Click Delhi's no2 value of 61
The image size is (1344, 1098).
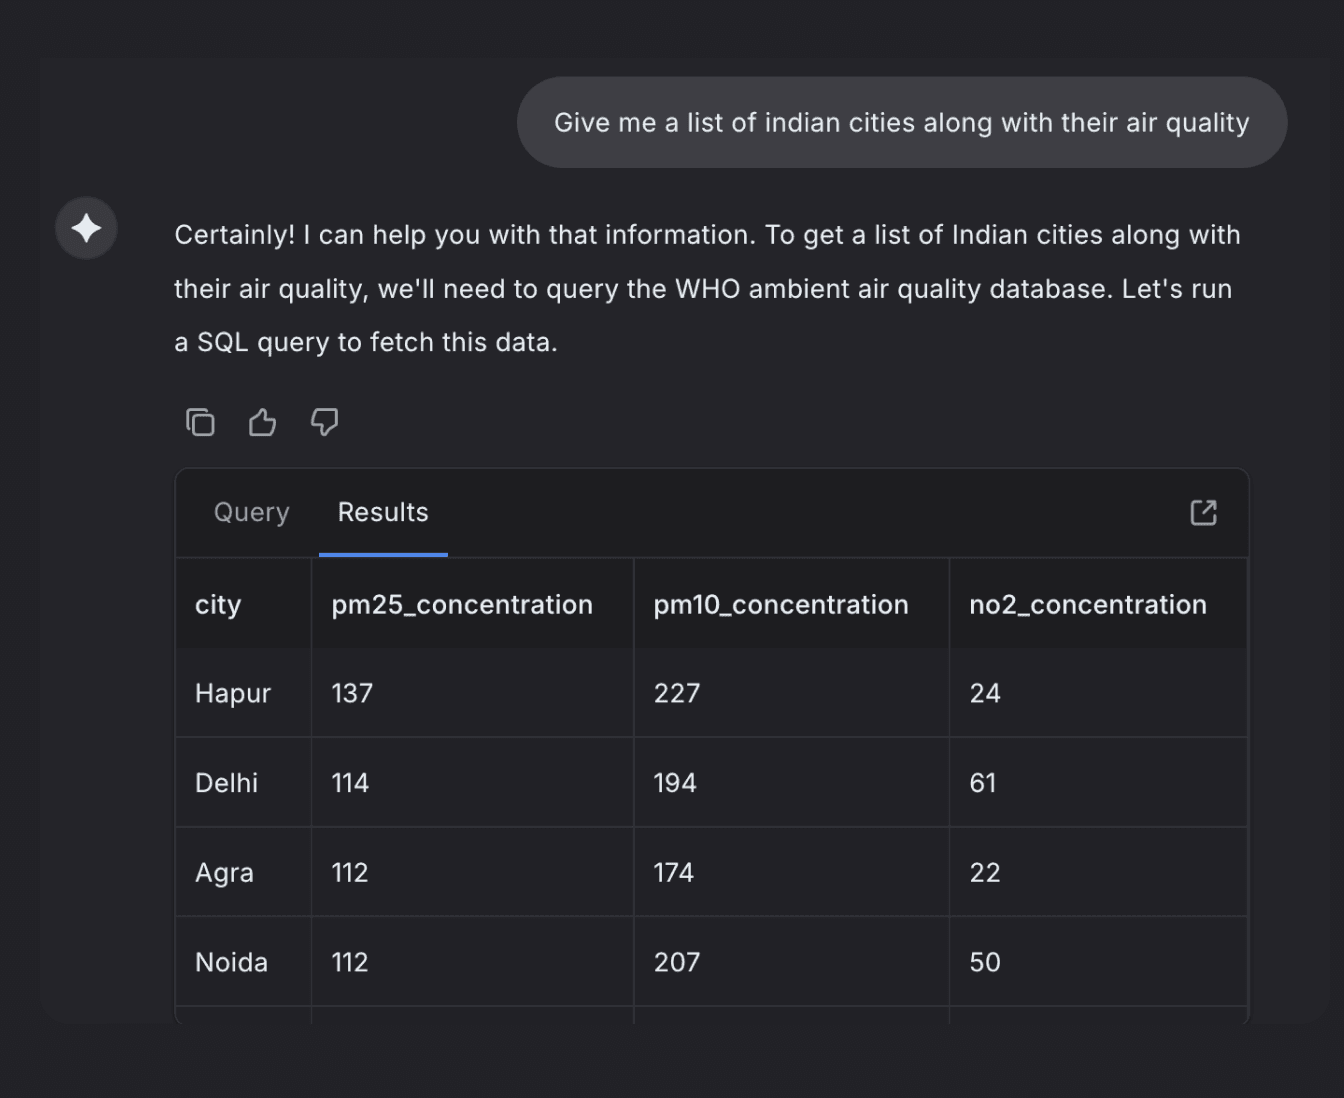982,782
